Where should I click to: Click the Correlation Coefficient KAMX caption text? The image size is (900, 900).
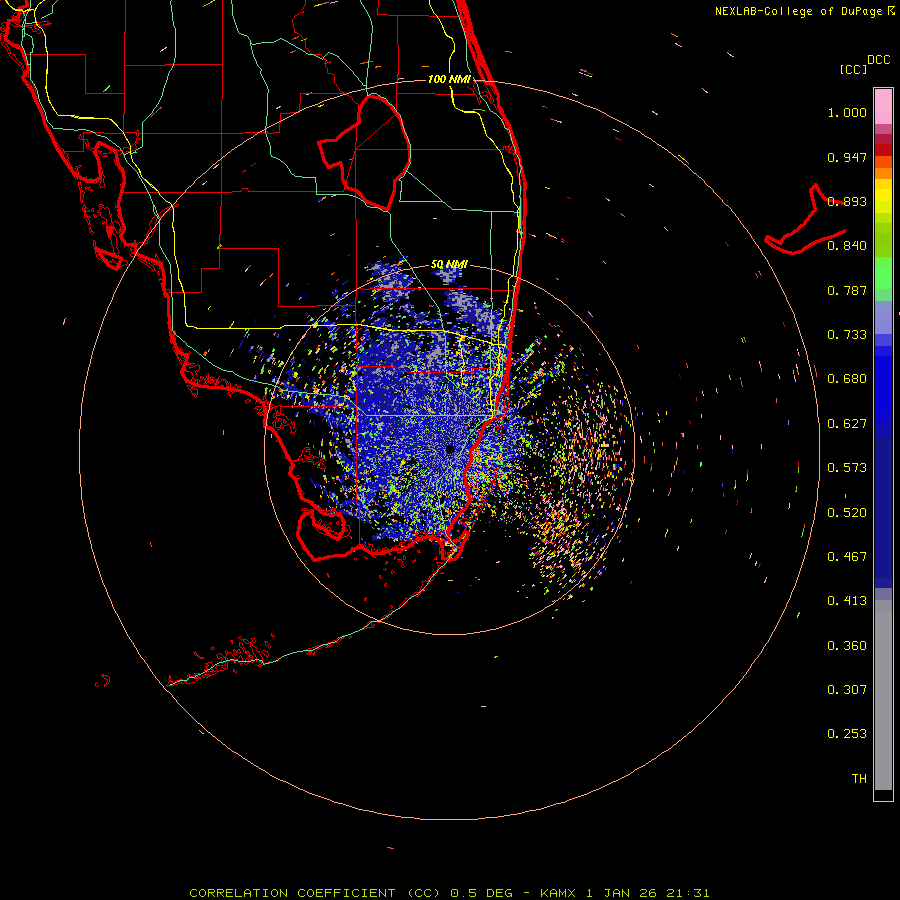(449, 893)
